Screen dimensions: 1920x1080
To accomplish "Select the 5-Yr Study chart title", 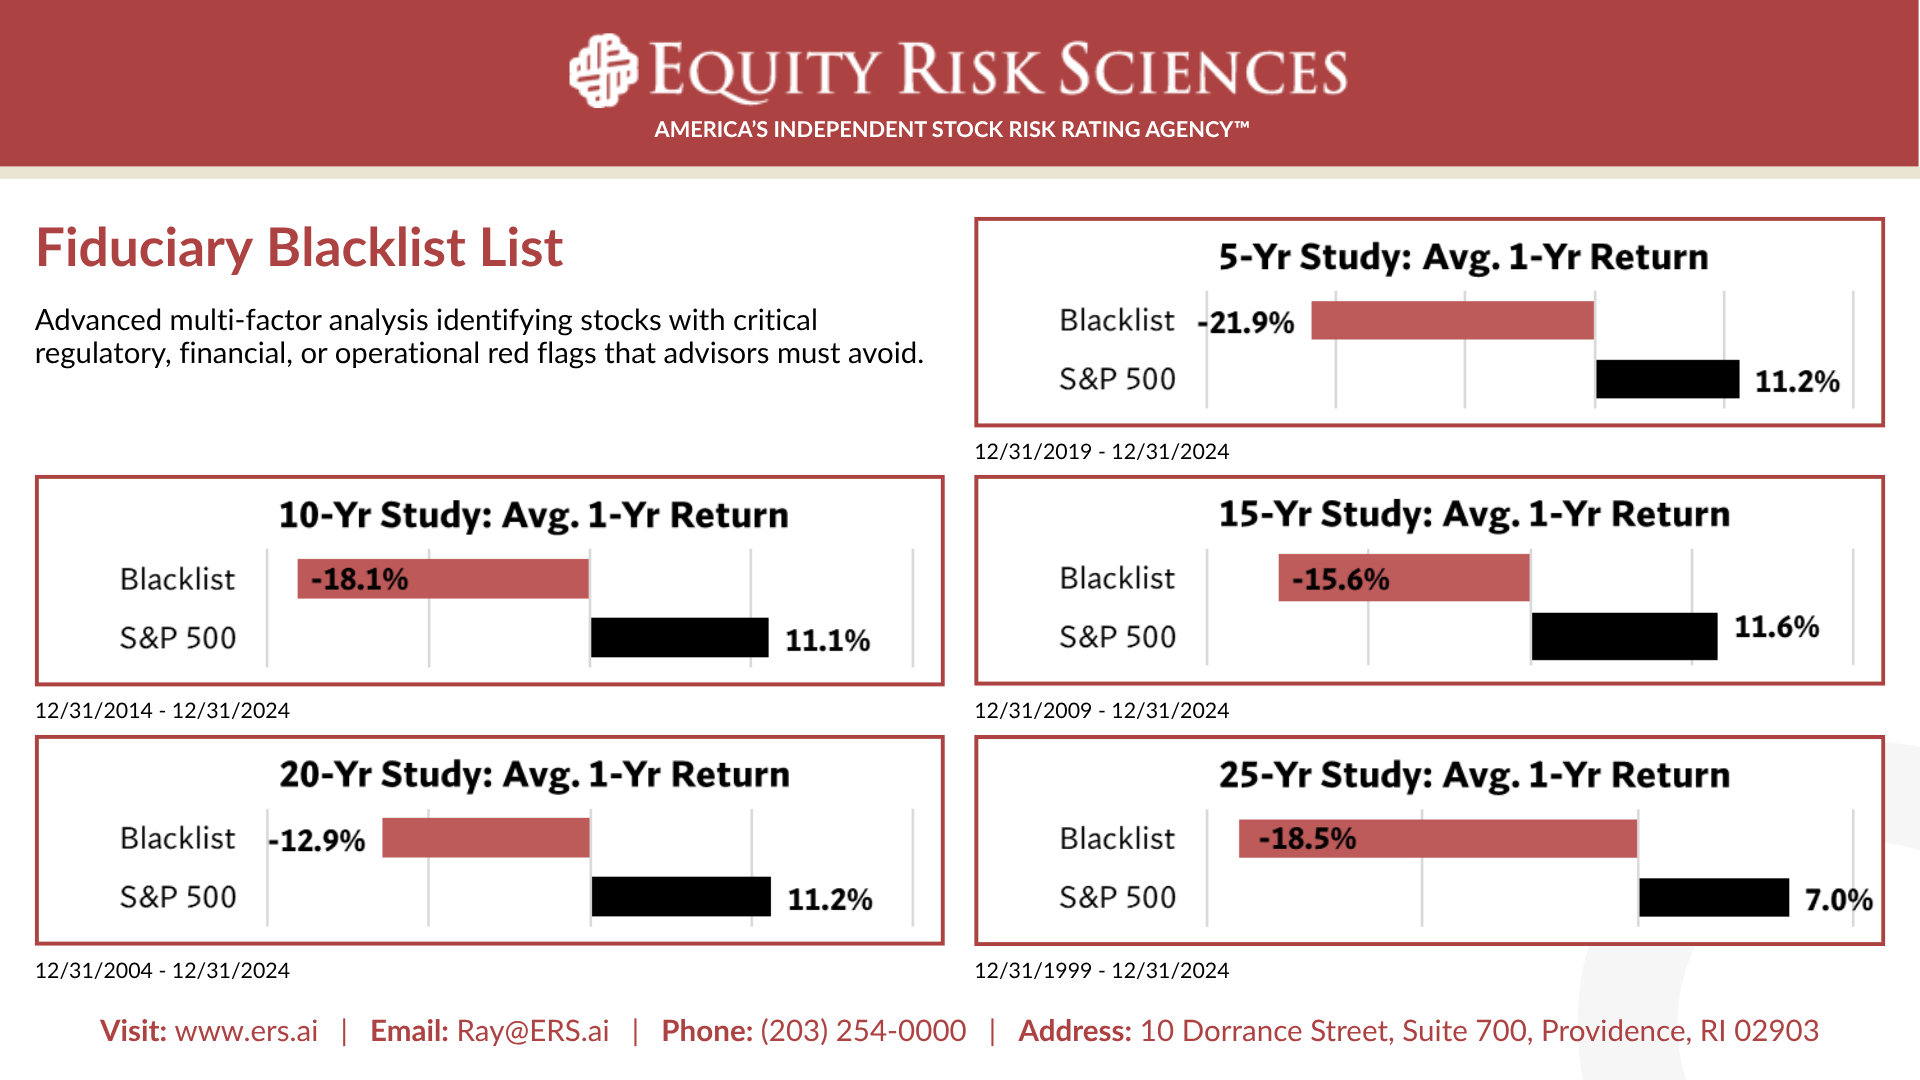I will click(x=1463, y=257).
